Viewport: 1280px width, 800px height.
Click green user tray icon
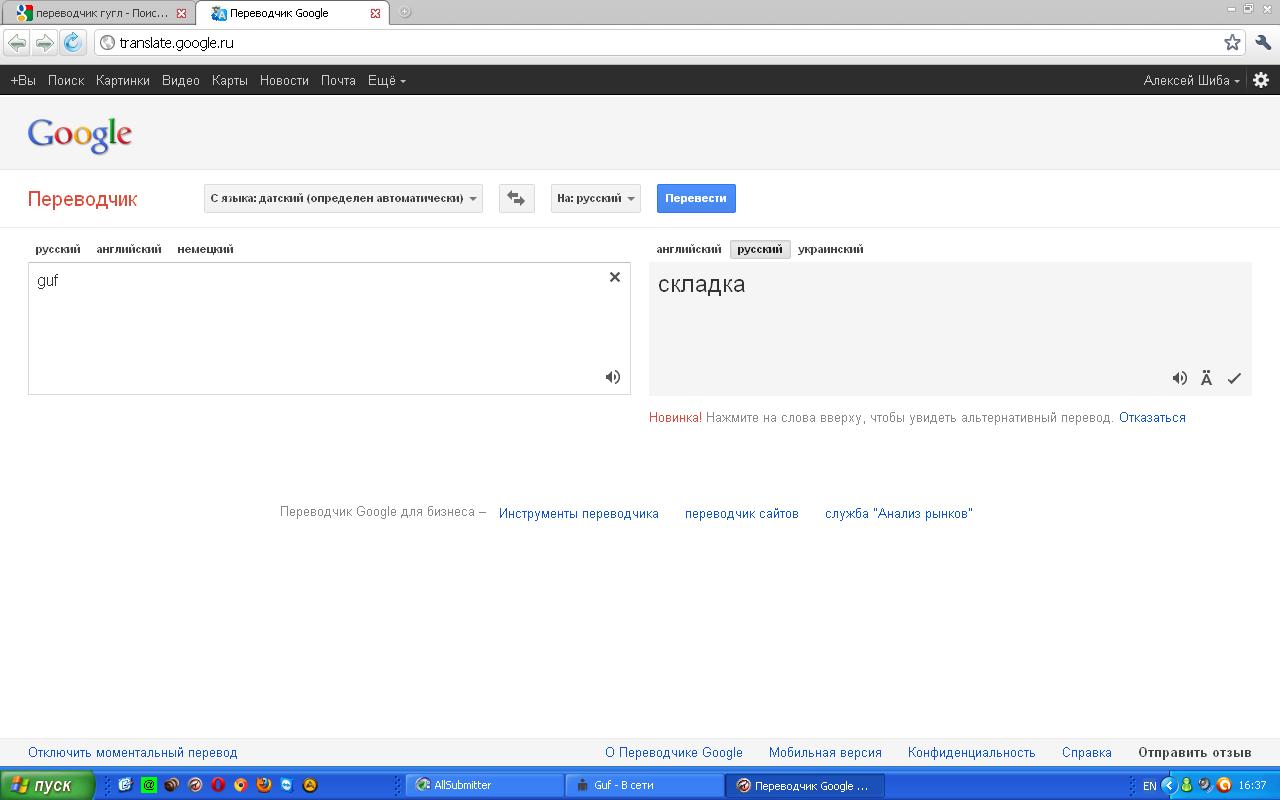[1186, 785]
